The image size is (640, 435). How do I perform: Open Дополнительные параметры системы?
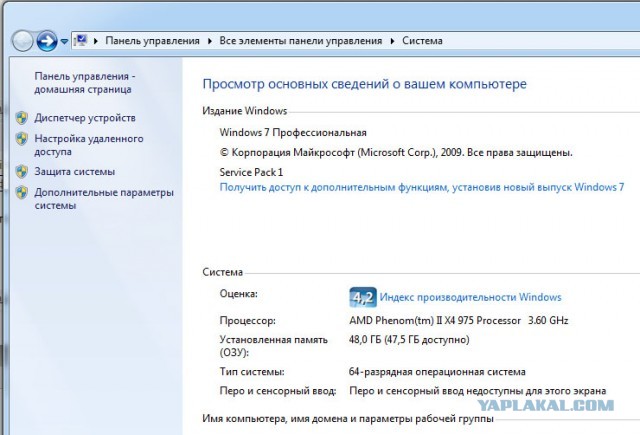(x=104, y=199)
